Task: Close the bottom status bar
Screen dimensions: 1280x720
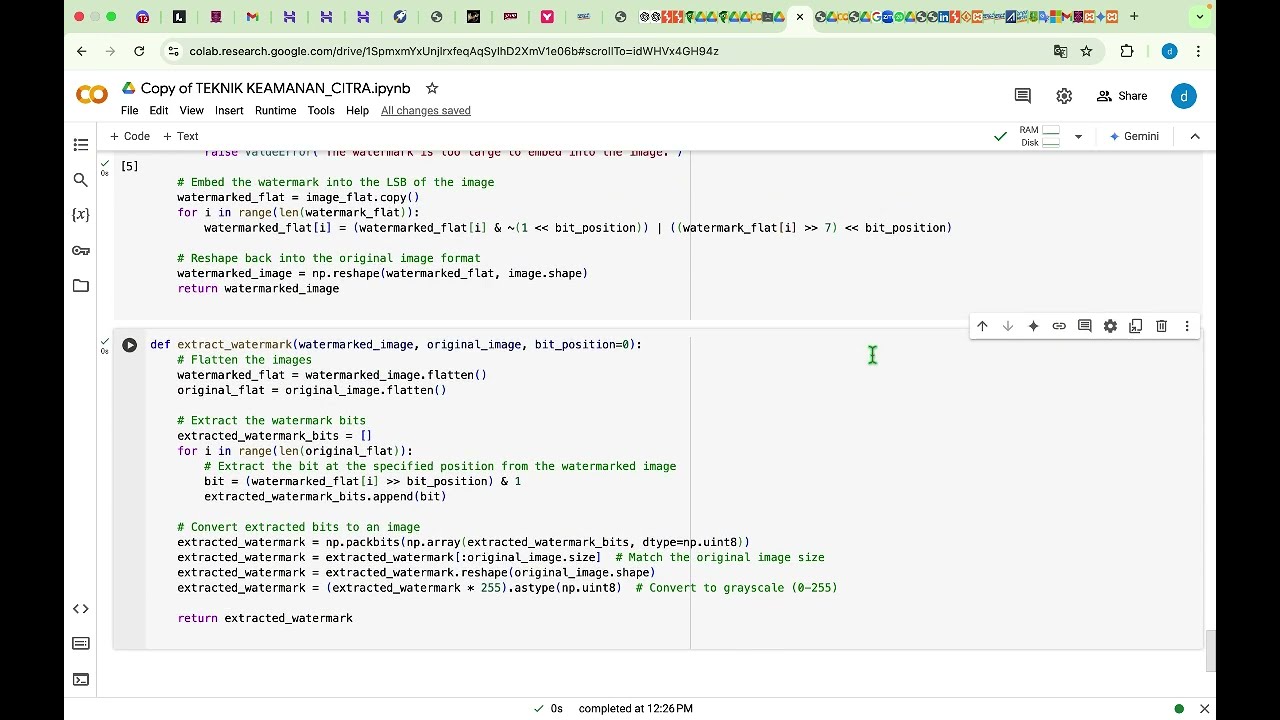Action: point(1204,708)
